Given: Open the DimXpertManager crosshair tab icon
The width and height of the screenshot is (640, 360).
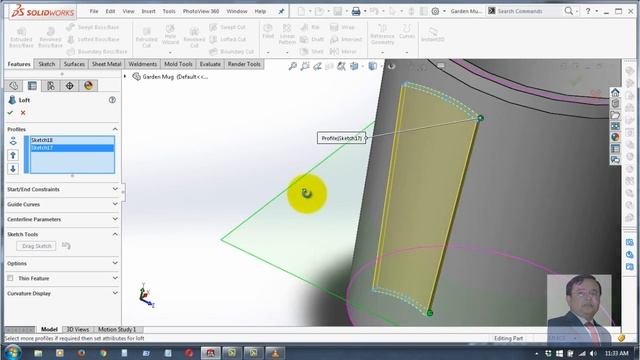Looking at the screenshot, I should click(69, 86).
